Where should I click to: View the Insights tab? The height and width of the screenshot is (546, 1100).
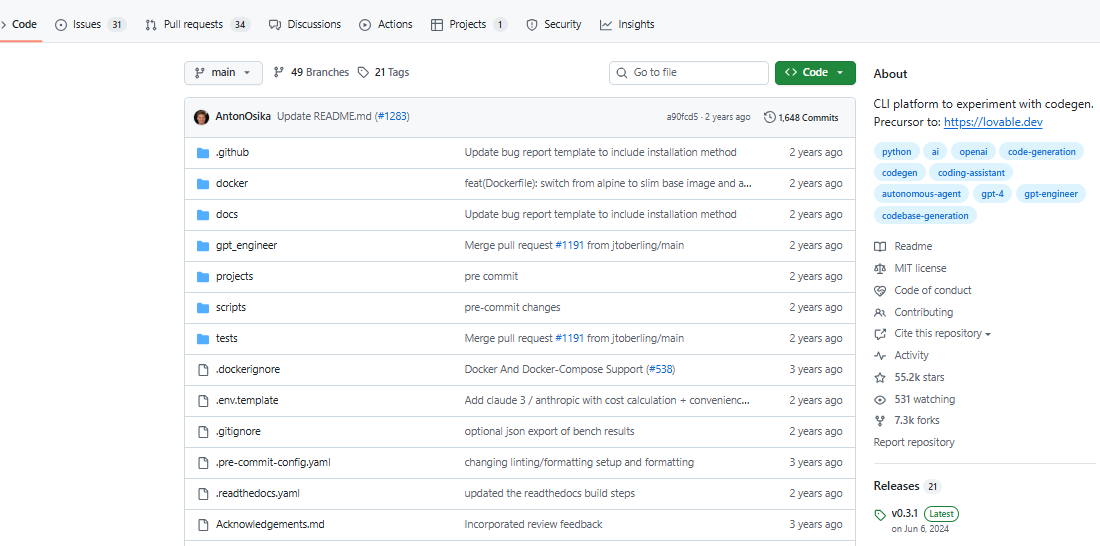627,25
